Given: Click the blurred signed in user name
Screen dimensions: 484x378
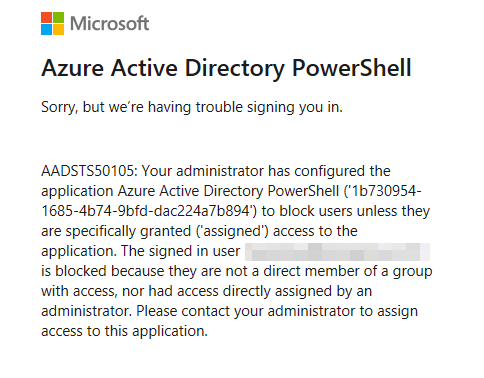Looking at the screenshot, I should [x=337, y=252].
